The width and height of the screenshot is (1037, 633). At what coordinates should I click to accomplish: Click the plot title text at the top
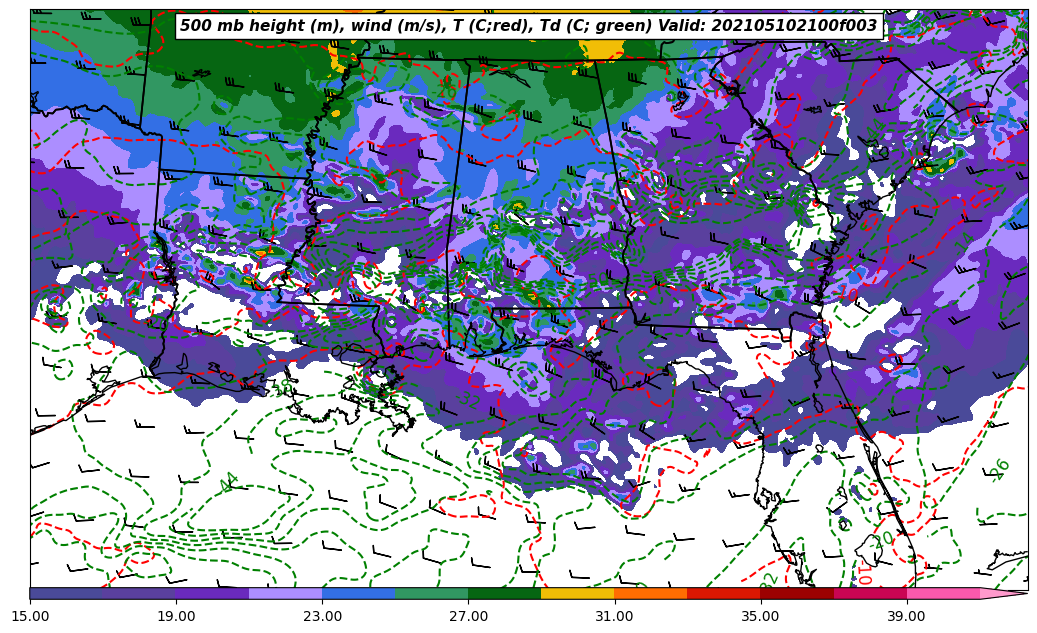[x=529, y=26]
